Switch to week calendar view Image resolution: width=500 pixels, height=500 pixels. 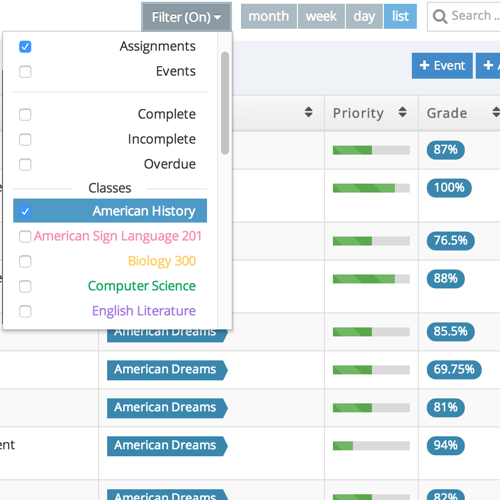(321, 16)
